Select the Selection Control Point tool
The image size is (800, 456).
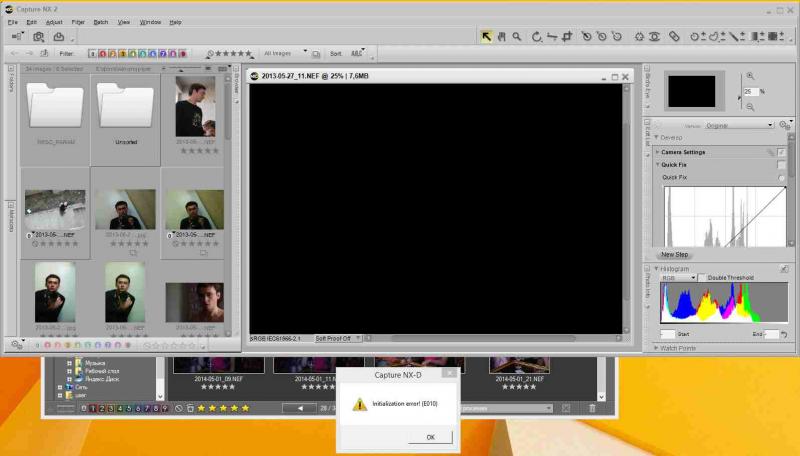click(x=697, y=37)
